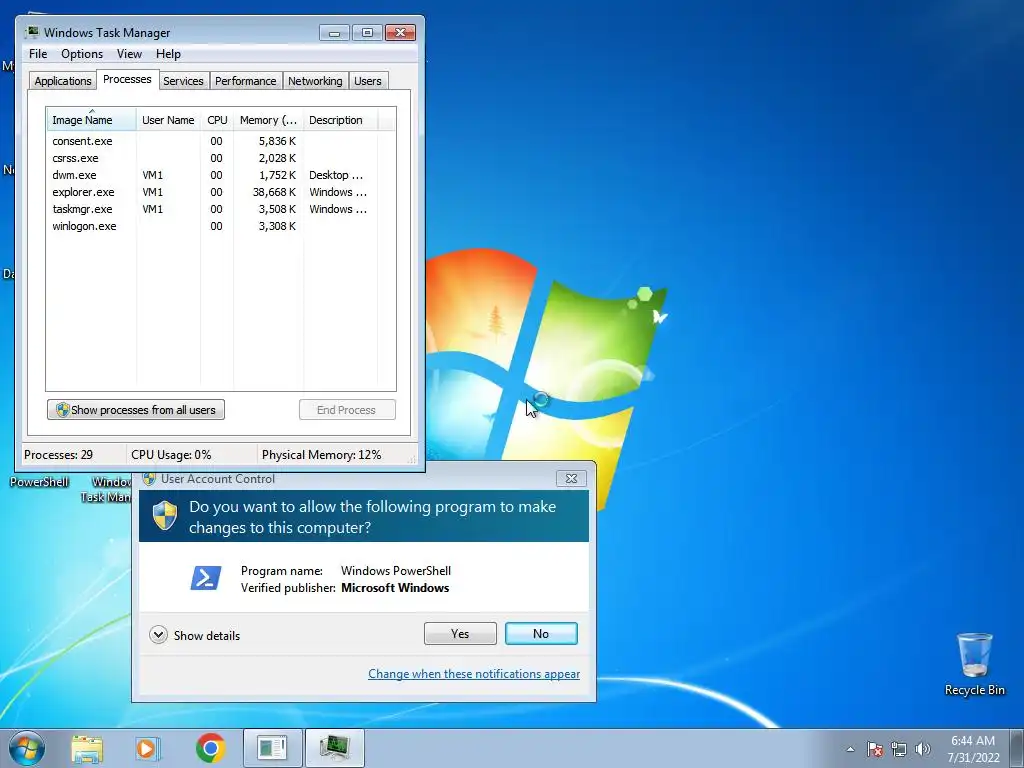Sort by the User Name column header
Screen dimensions: 1024x768
(x=168, y=120)
